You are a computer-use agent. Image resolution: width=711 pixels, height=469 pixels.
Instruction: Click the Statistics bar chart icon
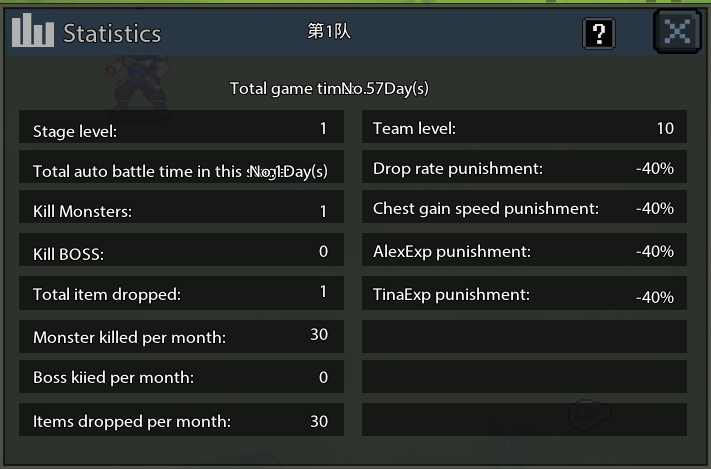33,32
